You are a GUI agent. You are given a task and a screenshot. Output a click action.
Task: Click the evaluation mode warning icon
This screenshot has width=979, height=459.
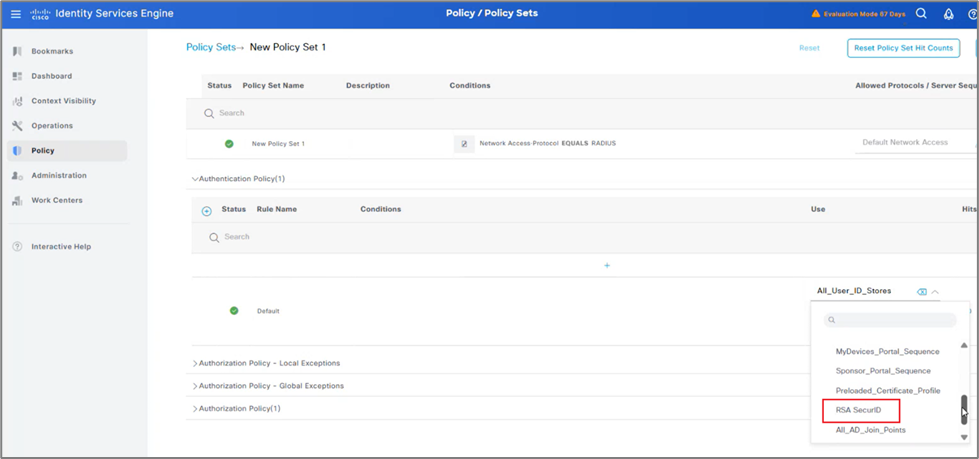[x=815, y=14]
